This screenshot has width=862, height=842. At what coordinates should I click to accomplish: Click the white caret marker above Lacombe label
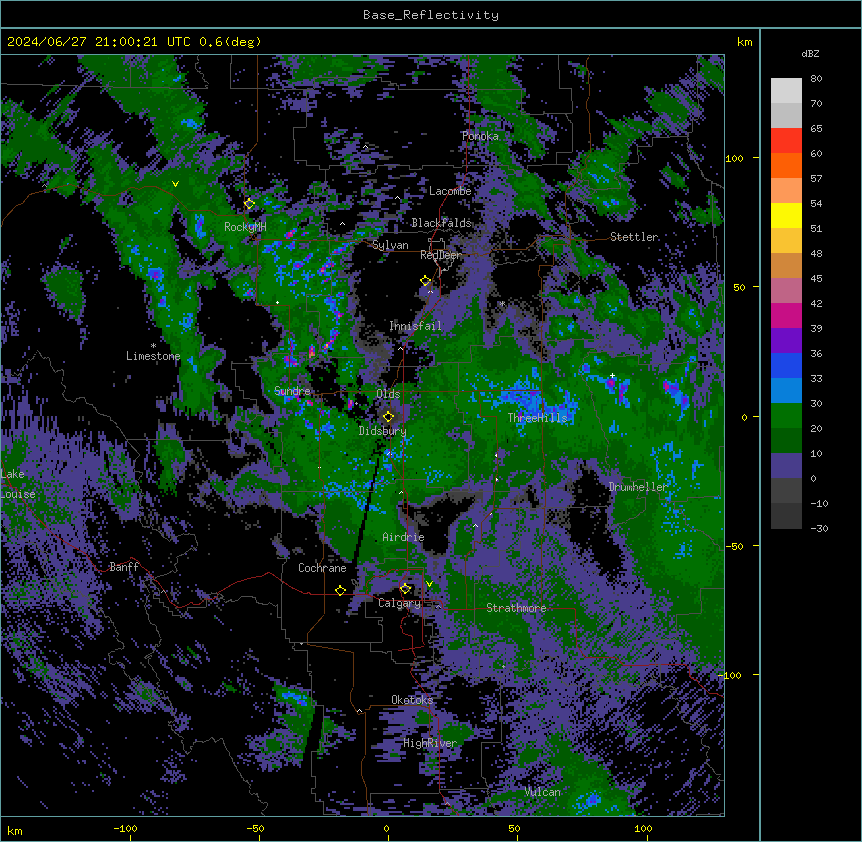pos(397,198)
